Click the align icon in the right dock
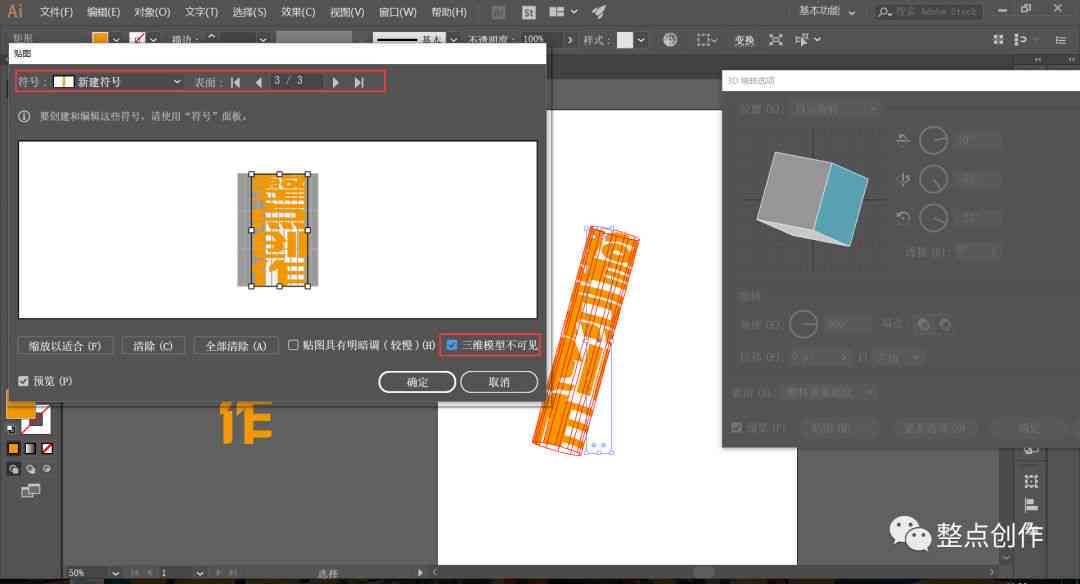1080x584 pixels. 1031,505
